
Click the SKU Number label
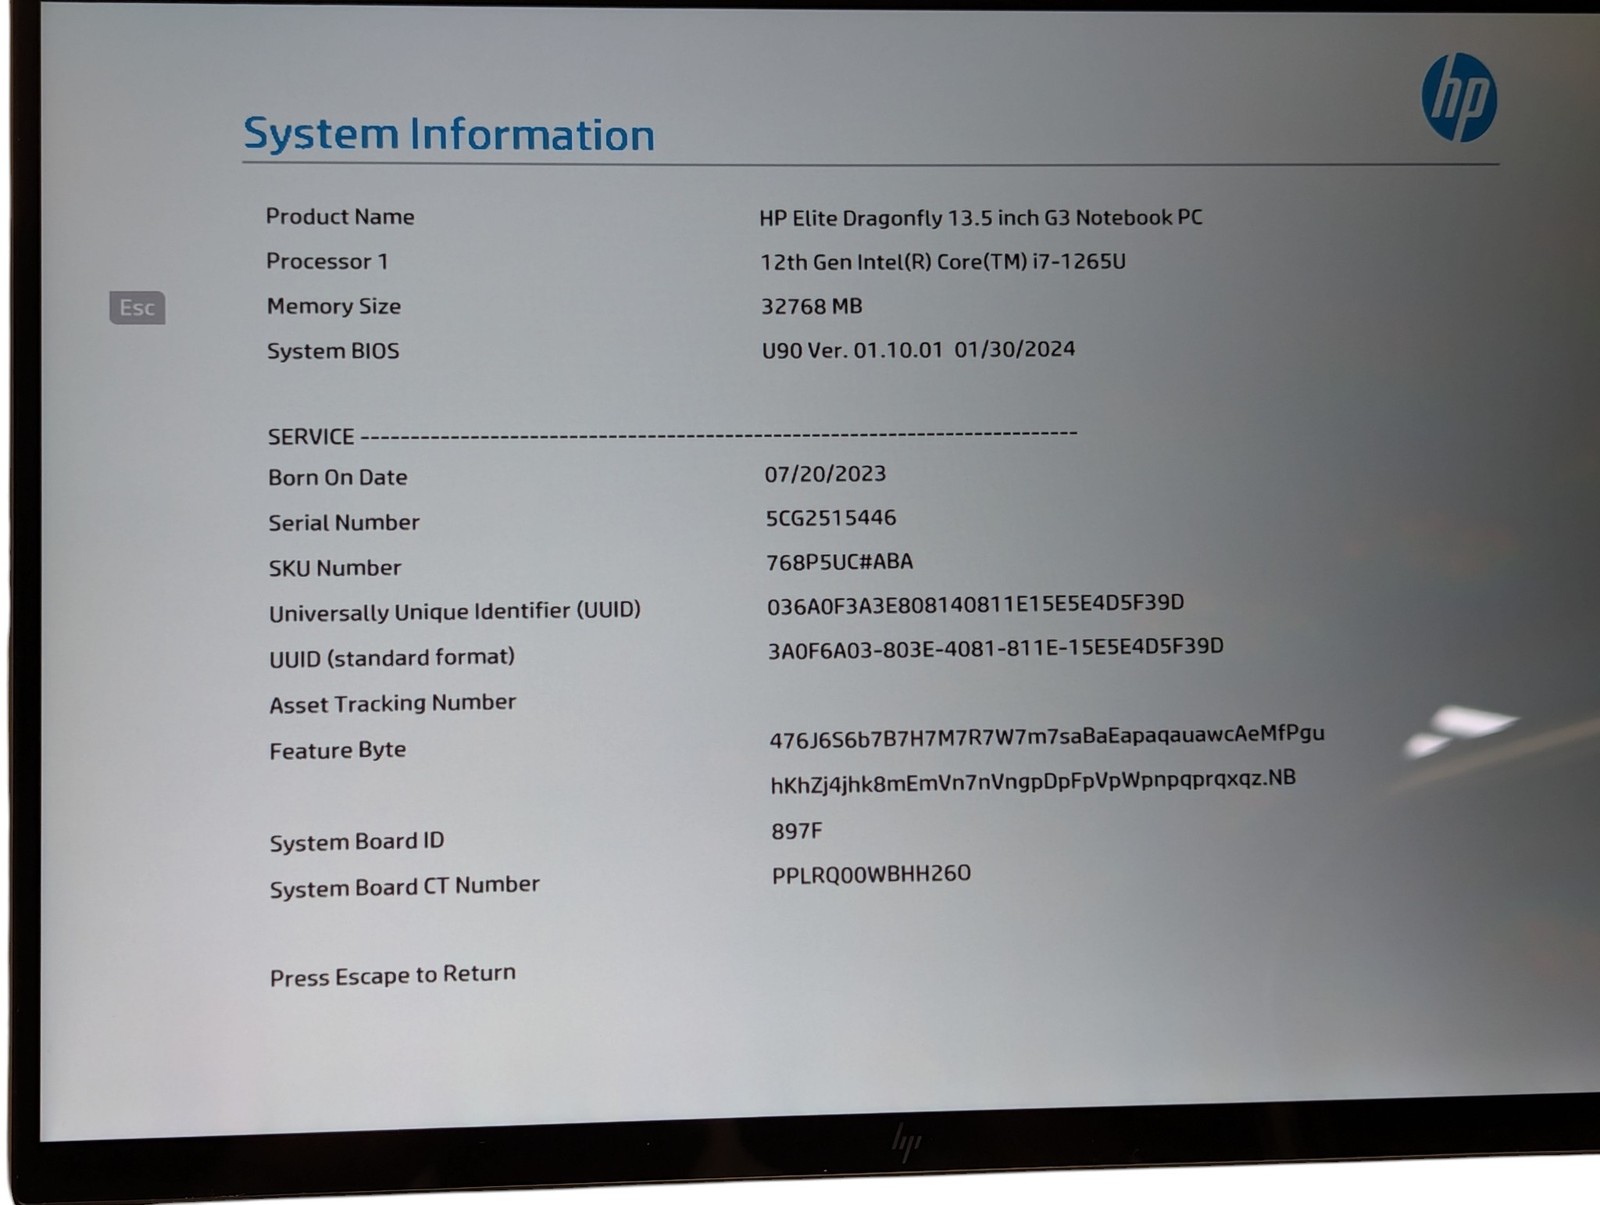pyautogui.click(x=335, y=568)
